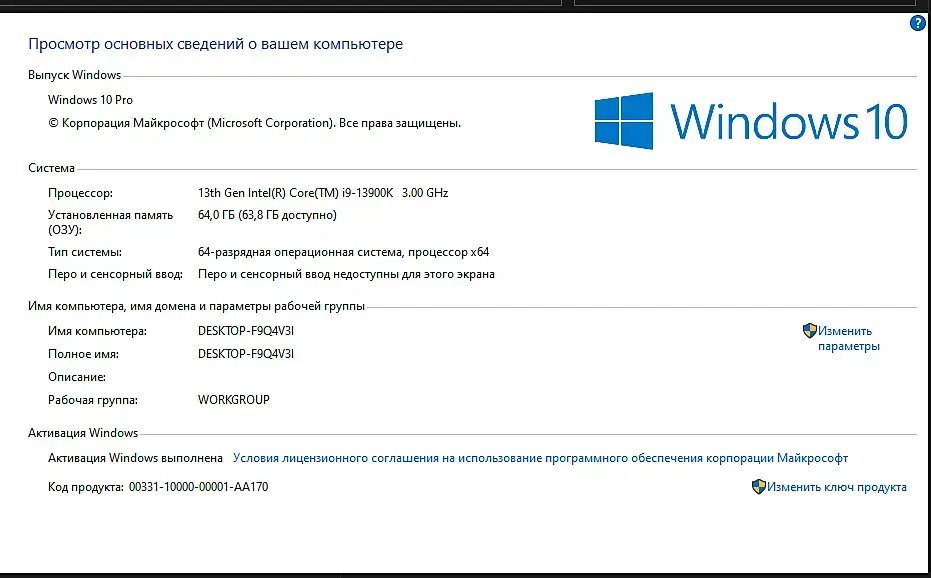Open the Microsoft license agreement terms link
Viewport: 931px width, 578px height.
click(x=540, y=458)
